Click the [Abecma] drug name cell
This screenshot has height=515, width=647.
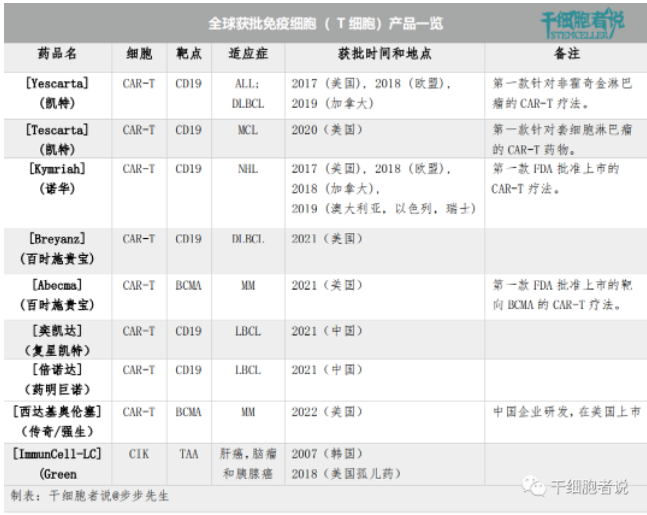coord(57,295)
